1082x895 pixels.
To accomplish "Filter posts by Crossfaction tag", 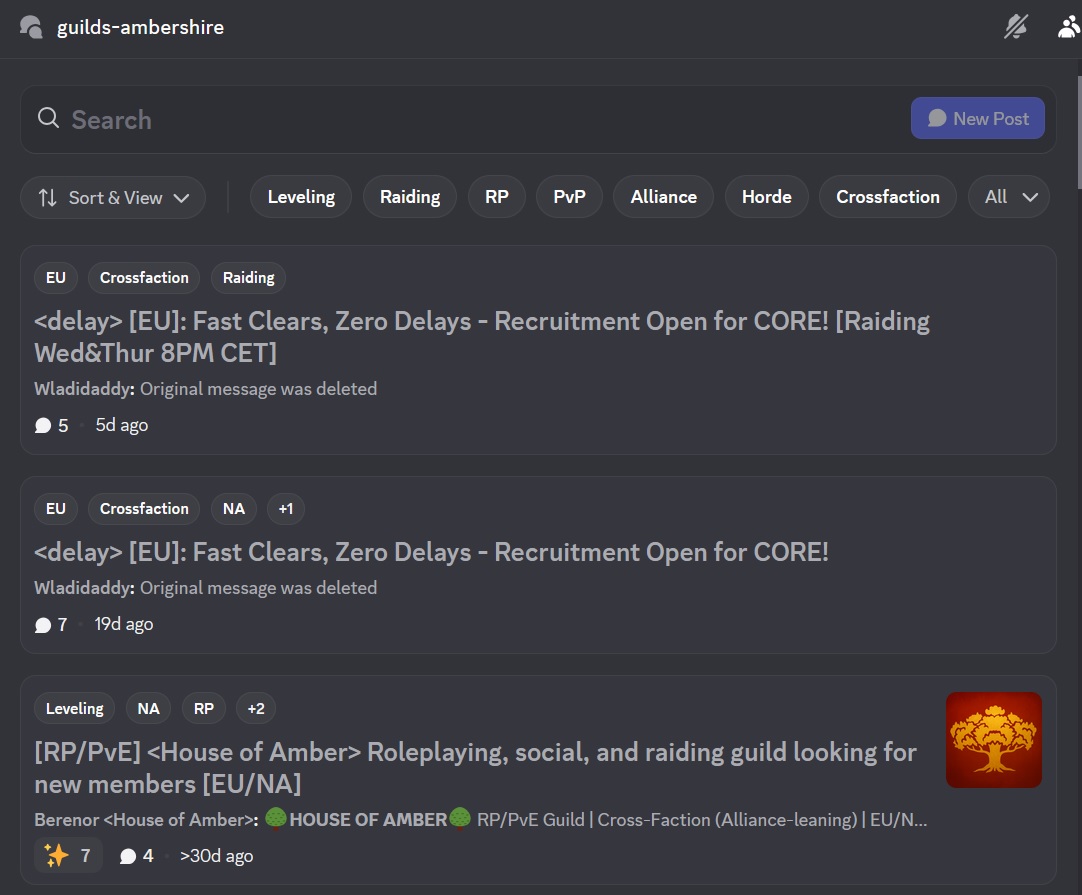I will [887, 197].
